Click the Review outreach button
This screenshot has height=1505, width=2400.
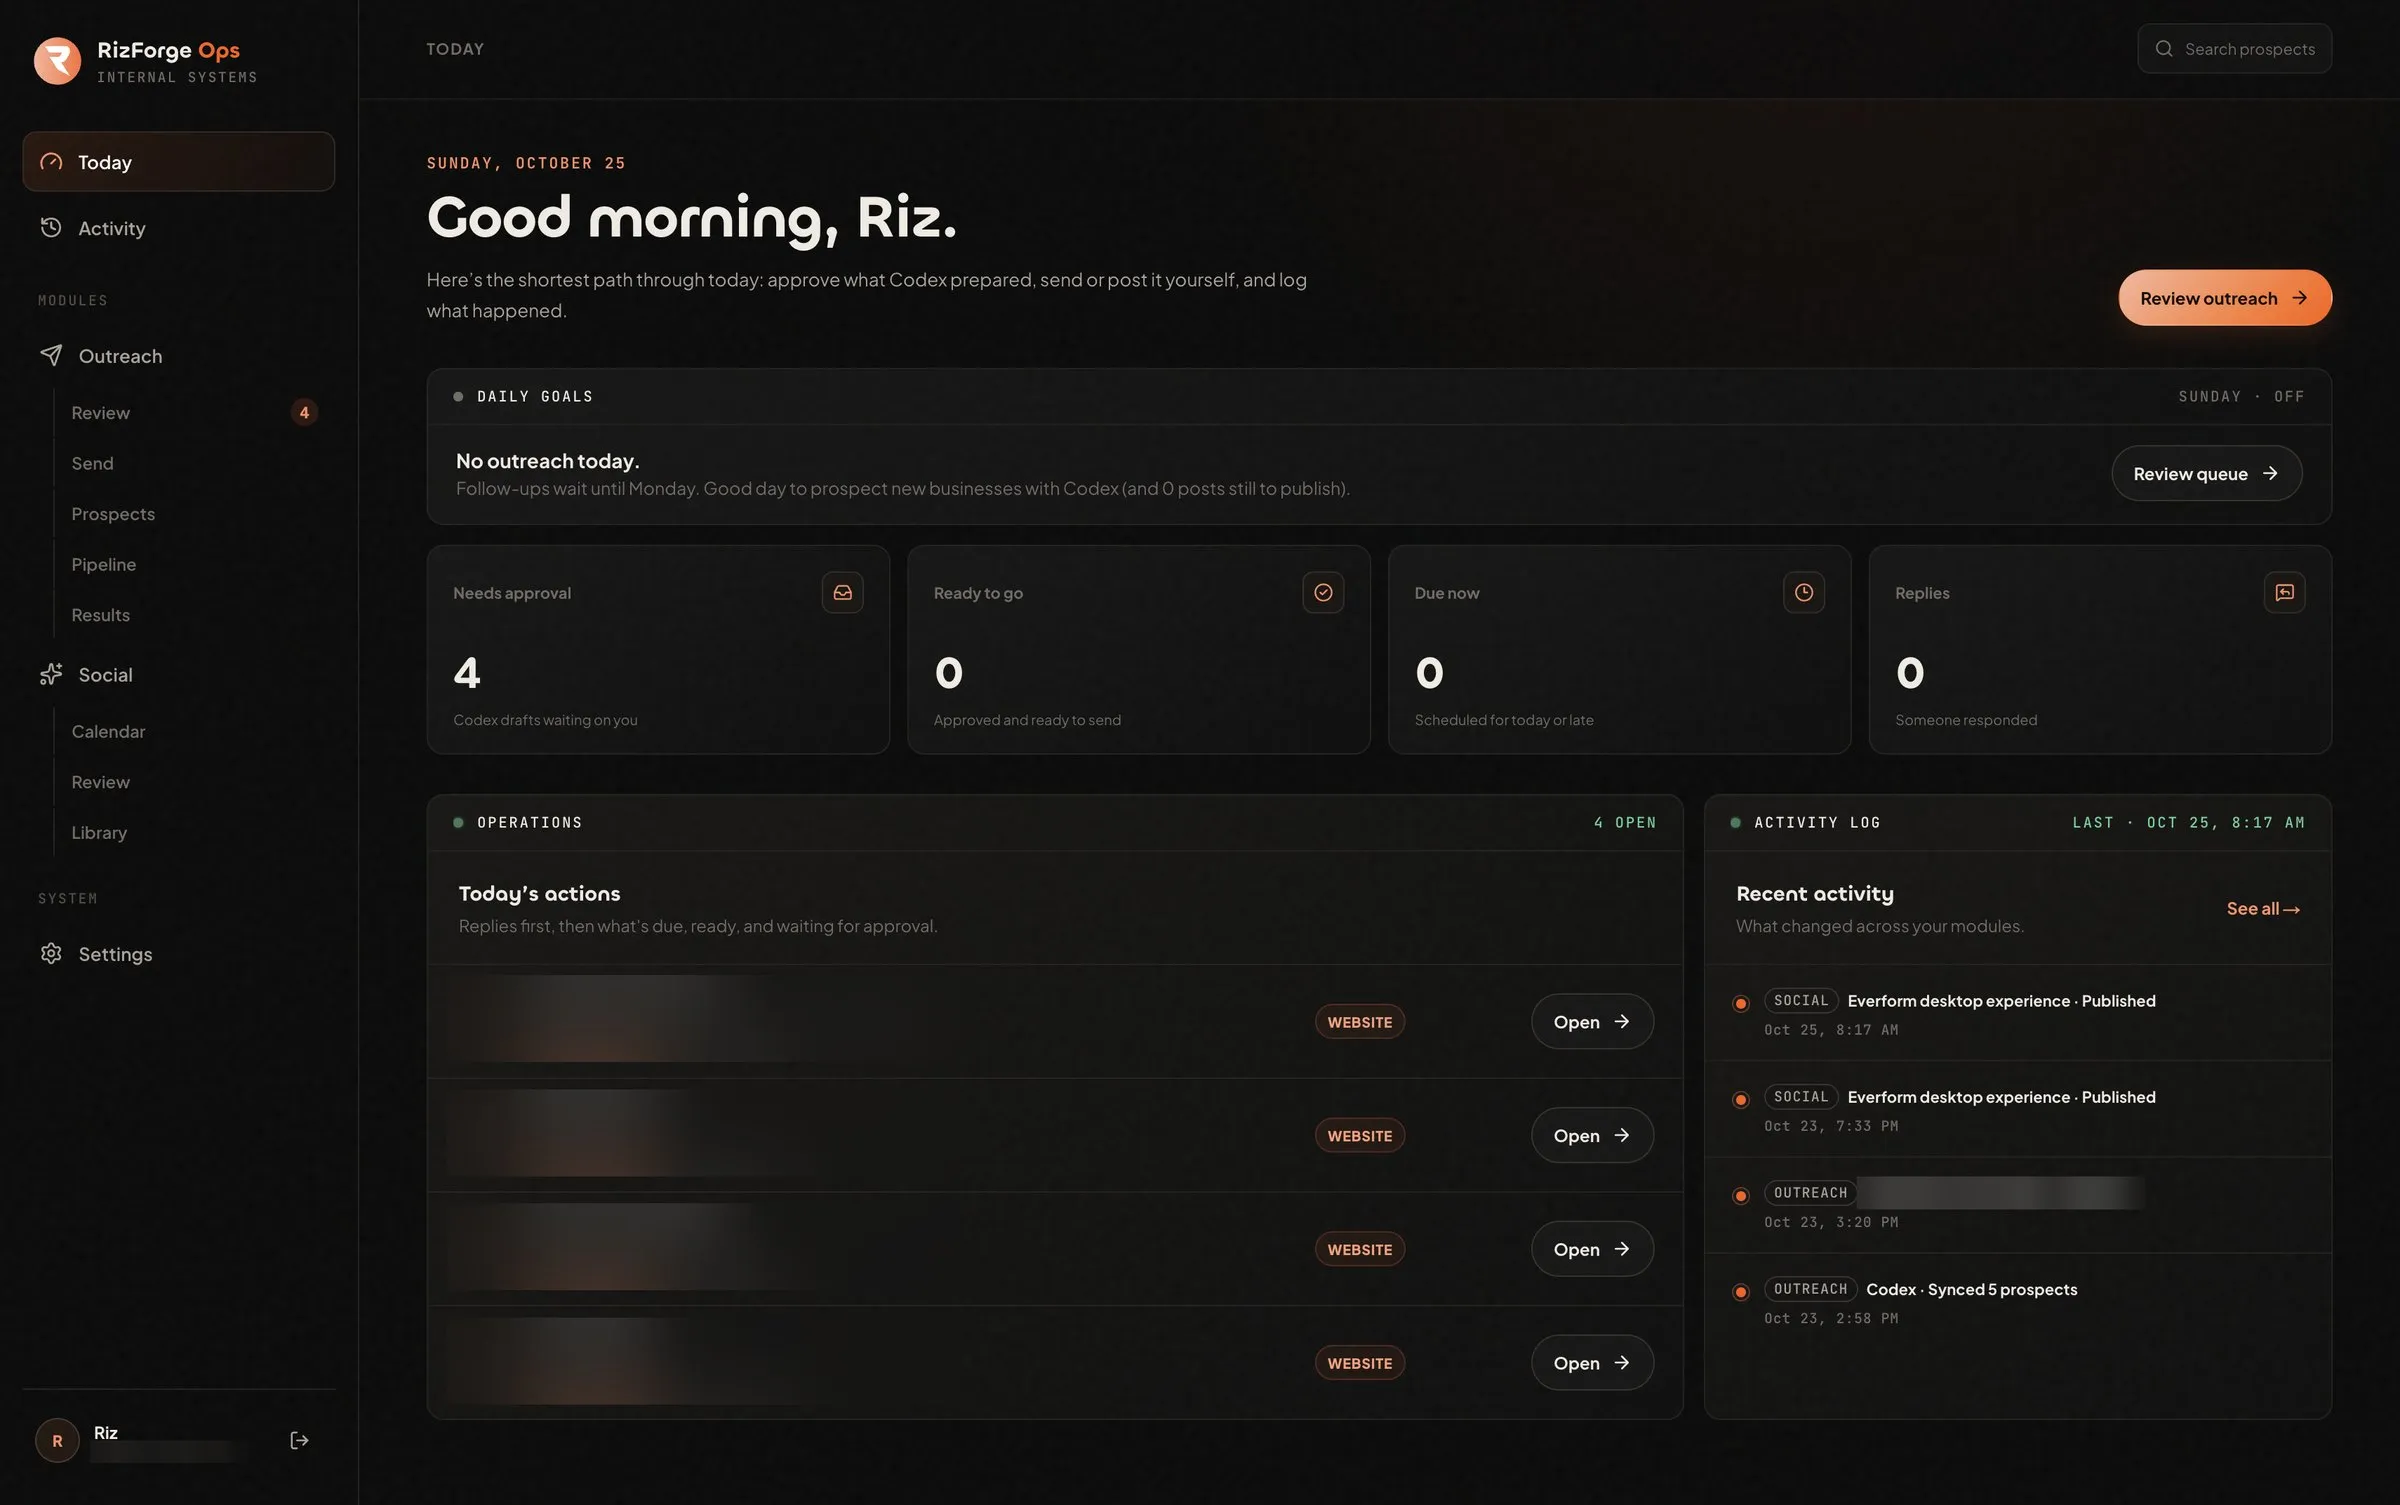2225,298
